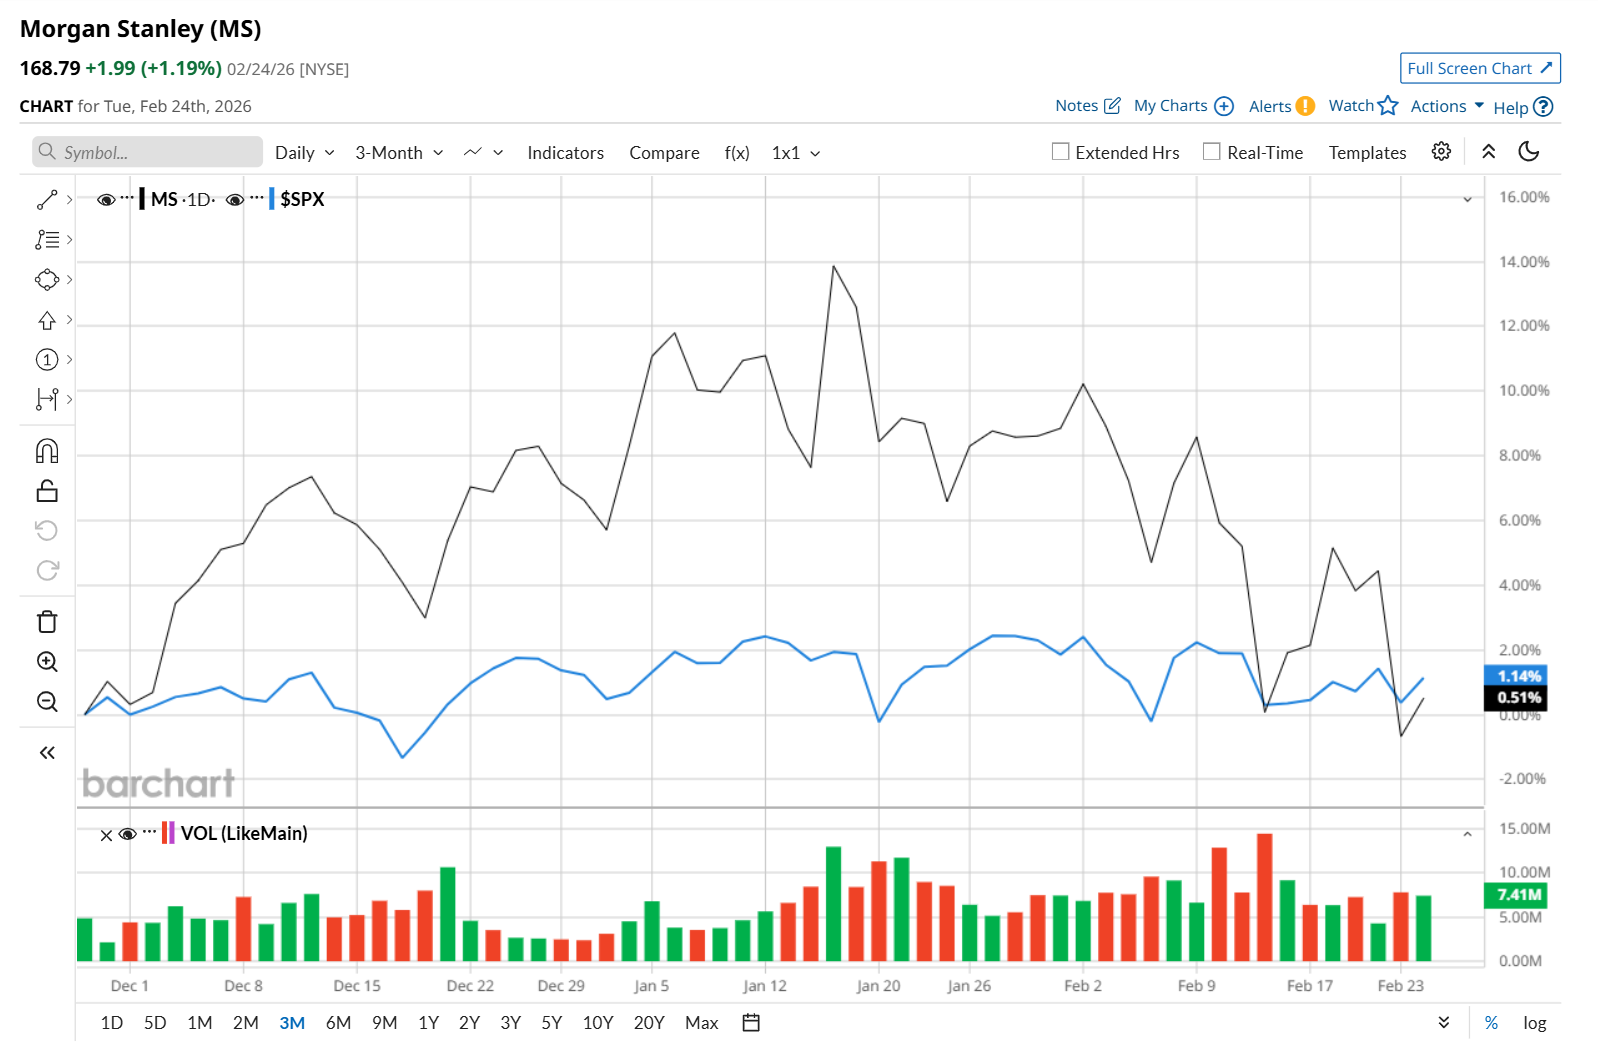
Task: Choose the arrow marker tool
Action: point(47,320)
